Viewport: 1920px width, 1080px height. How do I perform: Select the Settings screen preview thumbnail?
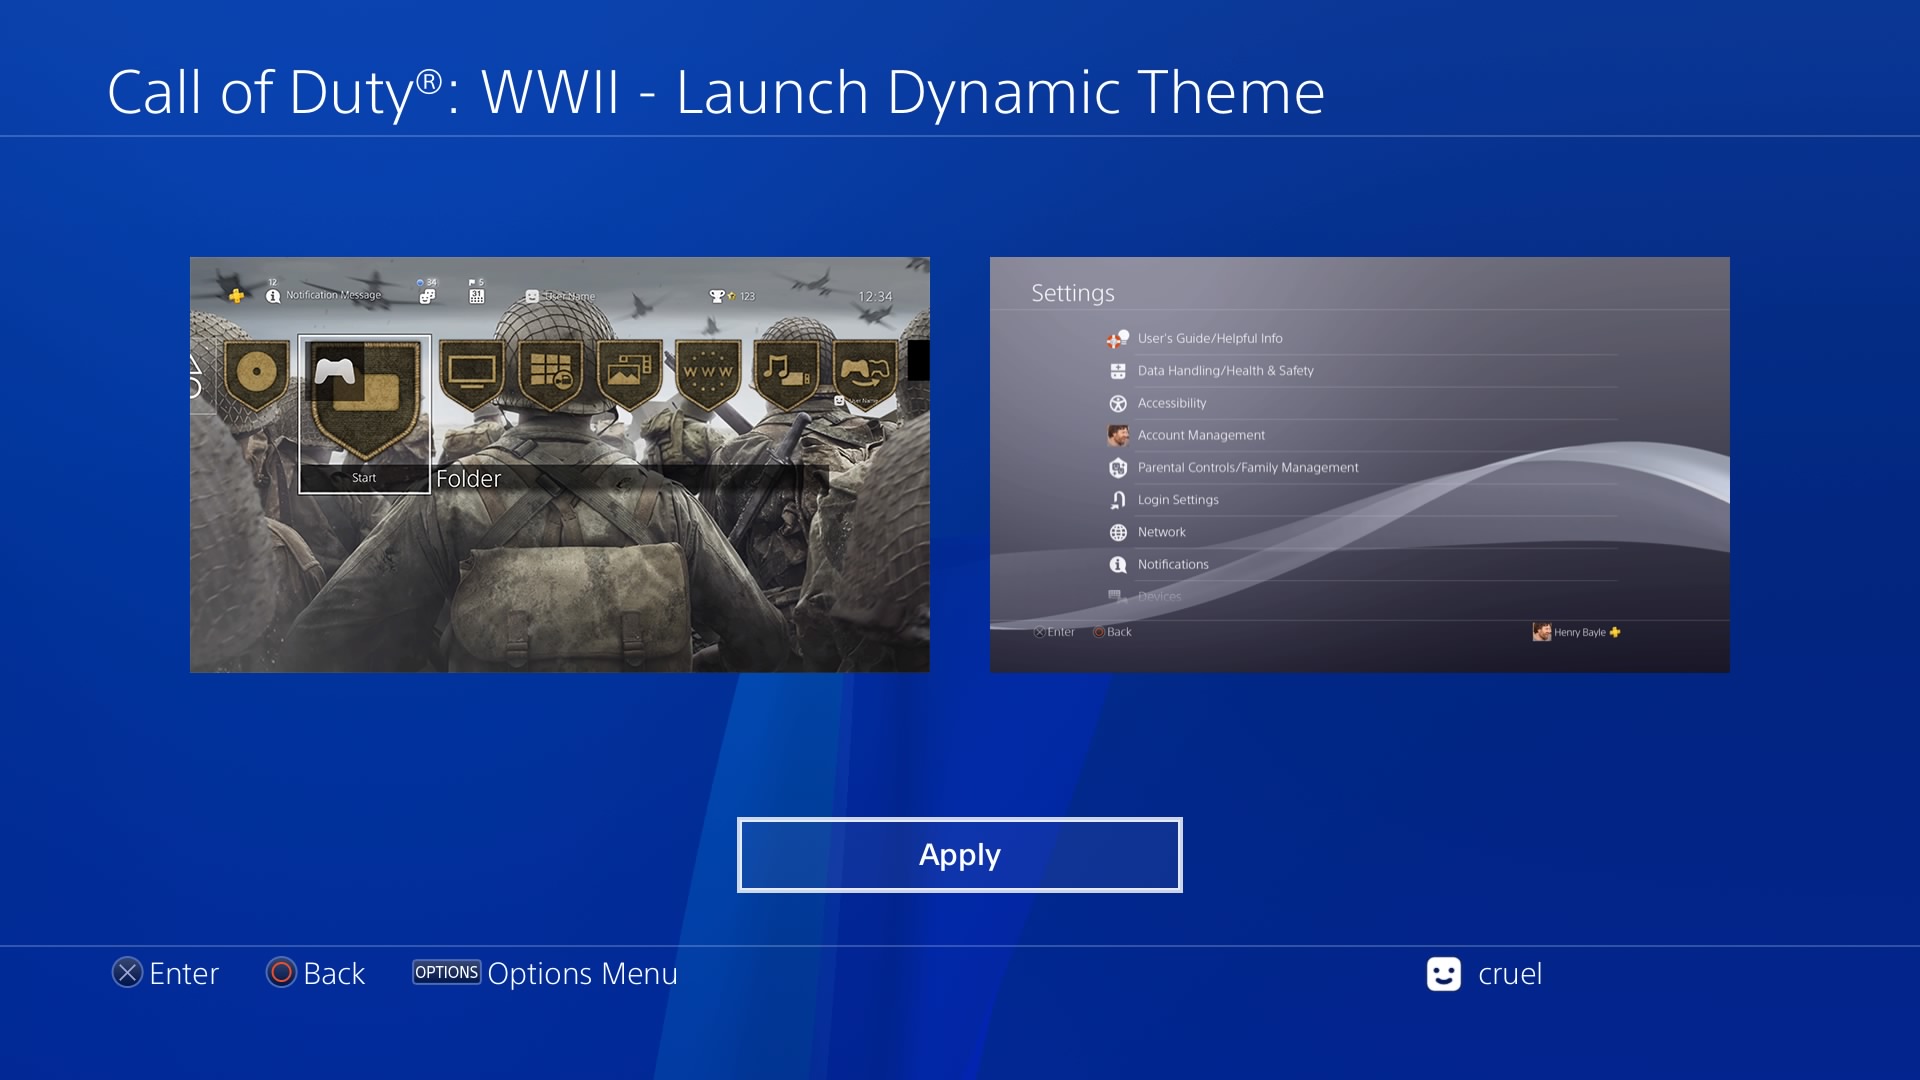(x=1360, y=465)
